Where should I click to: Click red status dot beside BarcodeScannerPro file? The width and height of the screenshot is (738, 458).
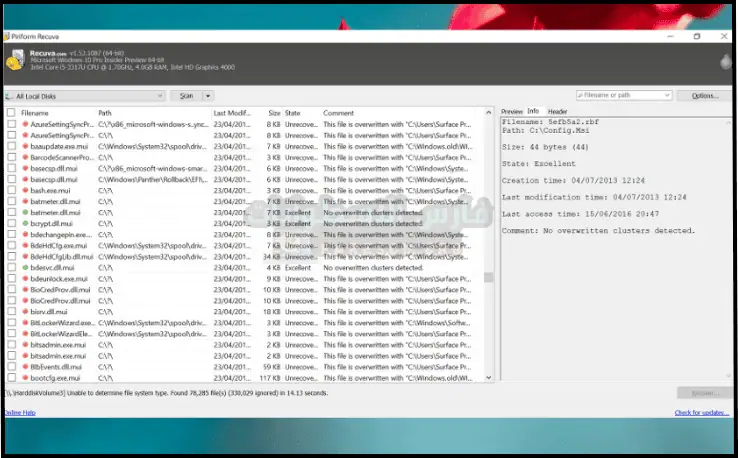(x=25, y=157)
